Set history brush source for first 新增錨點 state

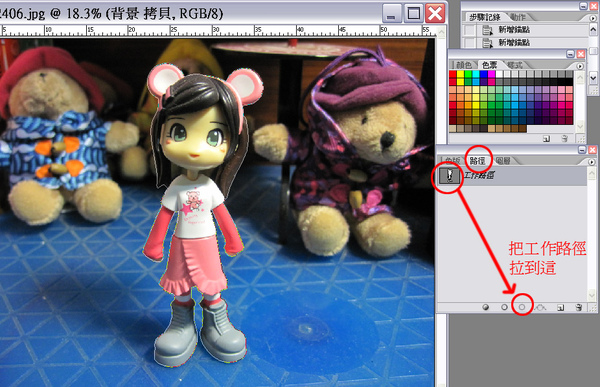[x=470, y=30]
